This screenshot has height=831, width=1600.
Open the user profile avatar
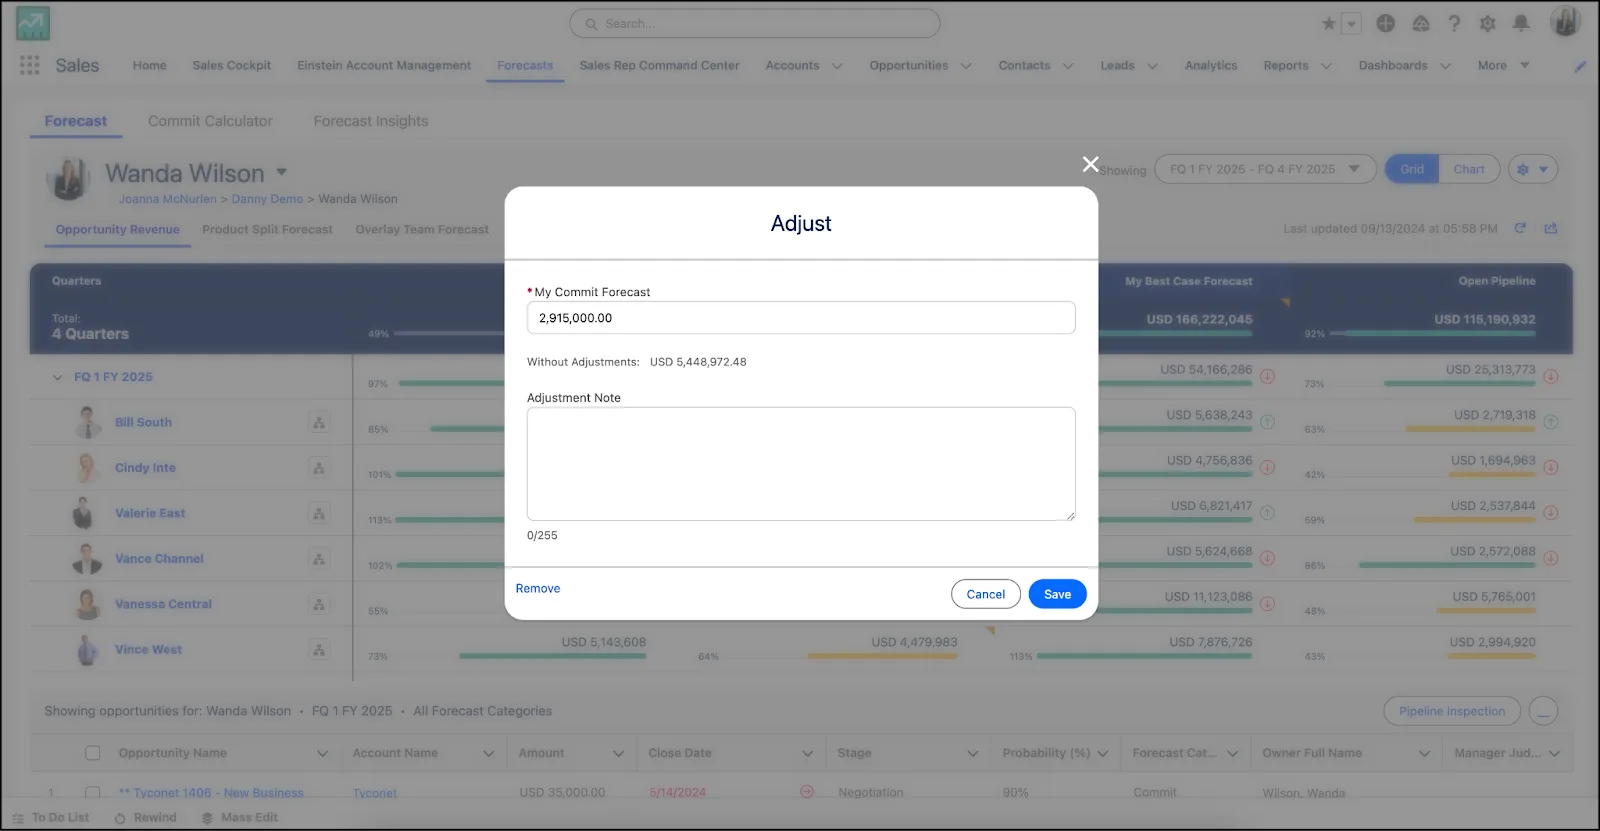(1565, 21)
